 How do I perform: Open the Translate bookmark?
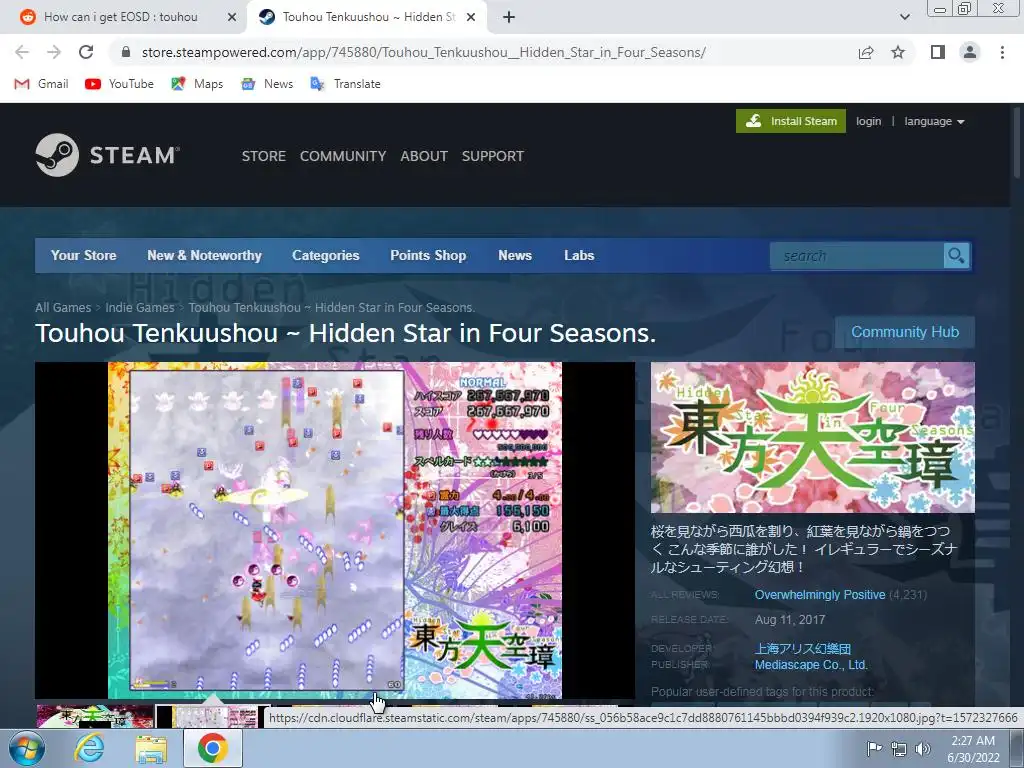(345, 84)
